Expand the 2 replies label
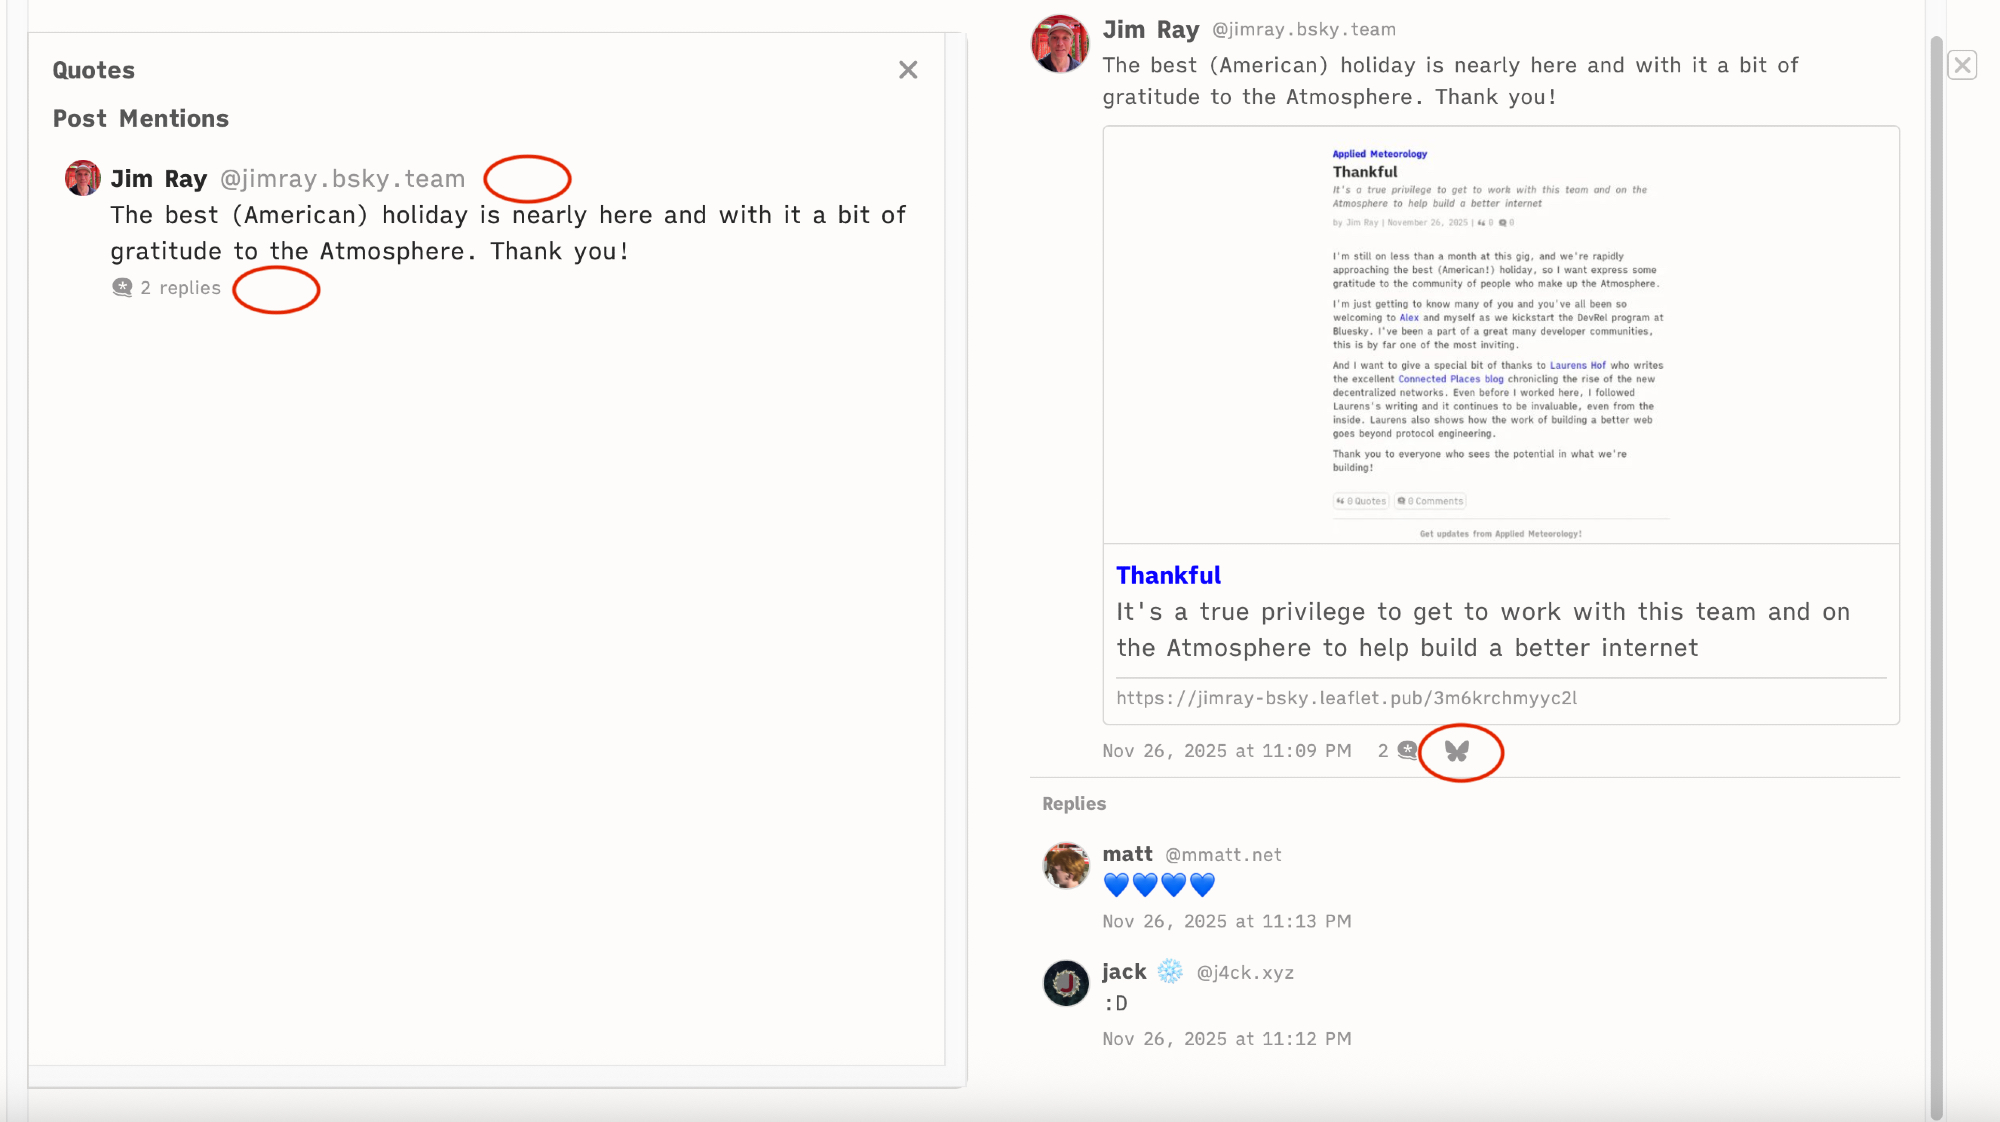This screenshot has width=2000, height=1122. (180, 288)
